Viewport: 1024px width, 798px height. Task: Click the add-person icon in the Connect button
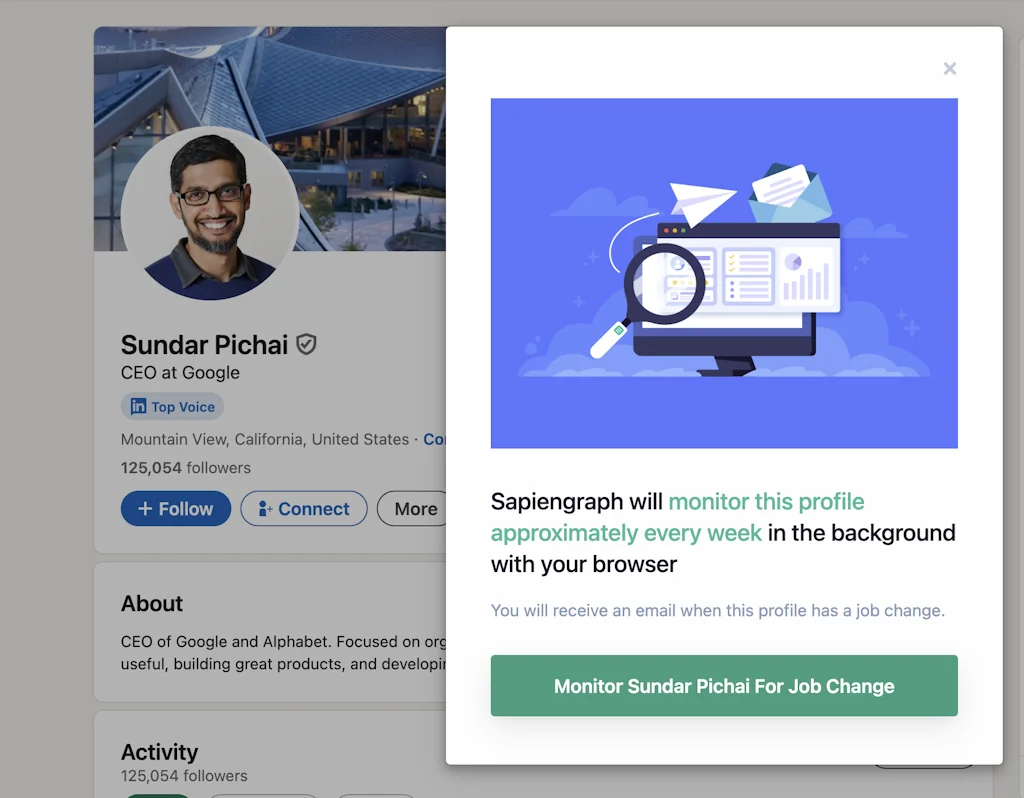tap(264, 508)
